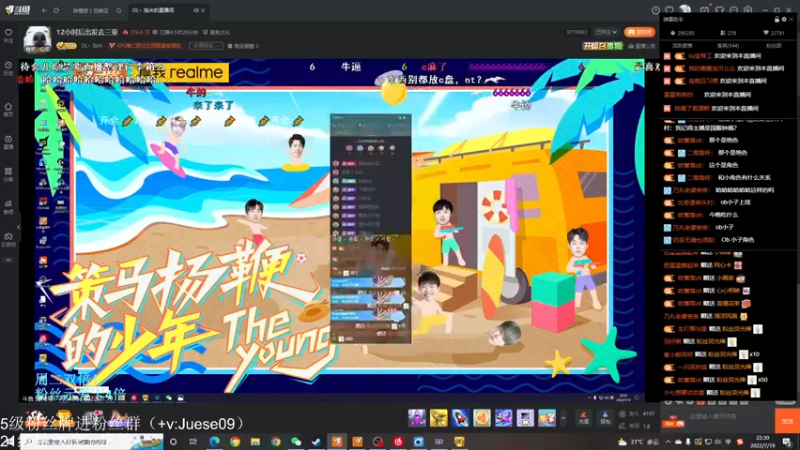This screenshot has width=800, height=450.
Task: Send the sixth gift with the lavender border
Action: coord(525,418)
